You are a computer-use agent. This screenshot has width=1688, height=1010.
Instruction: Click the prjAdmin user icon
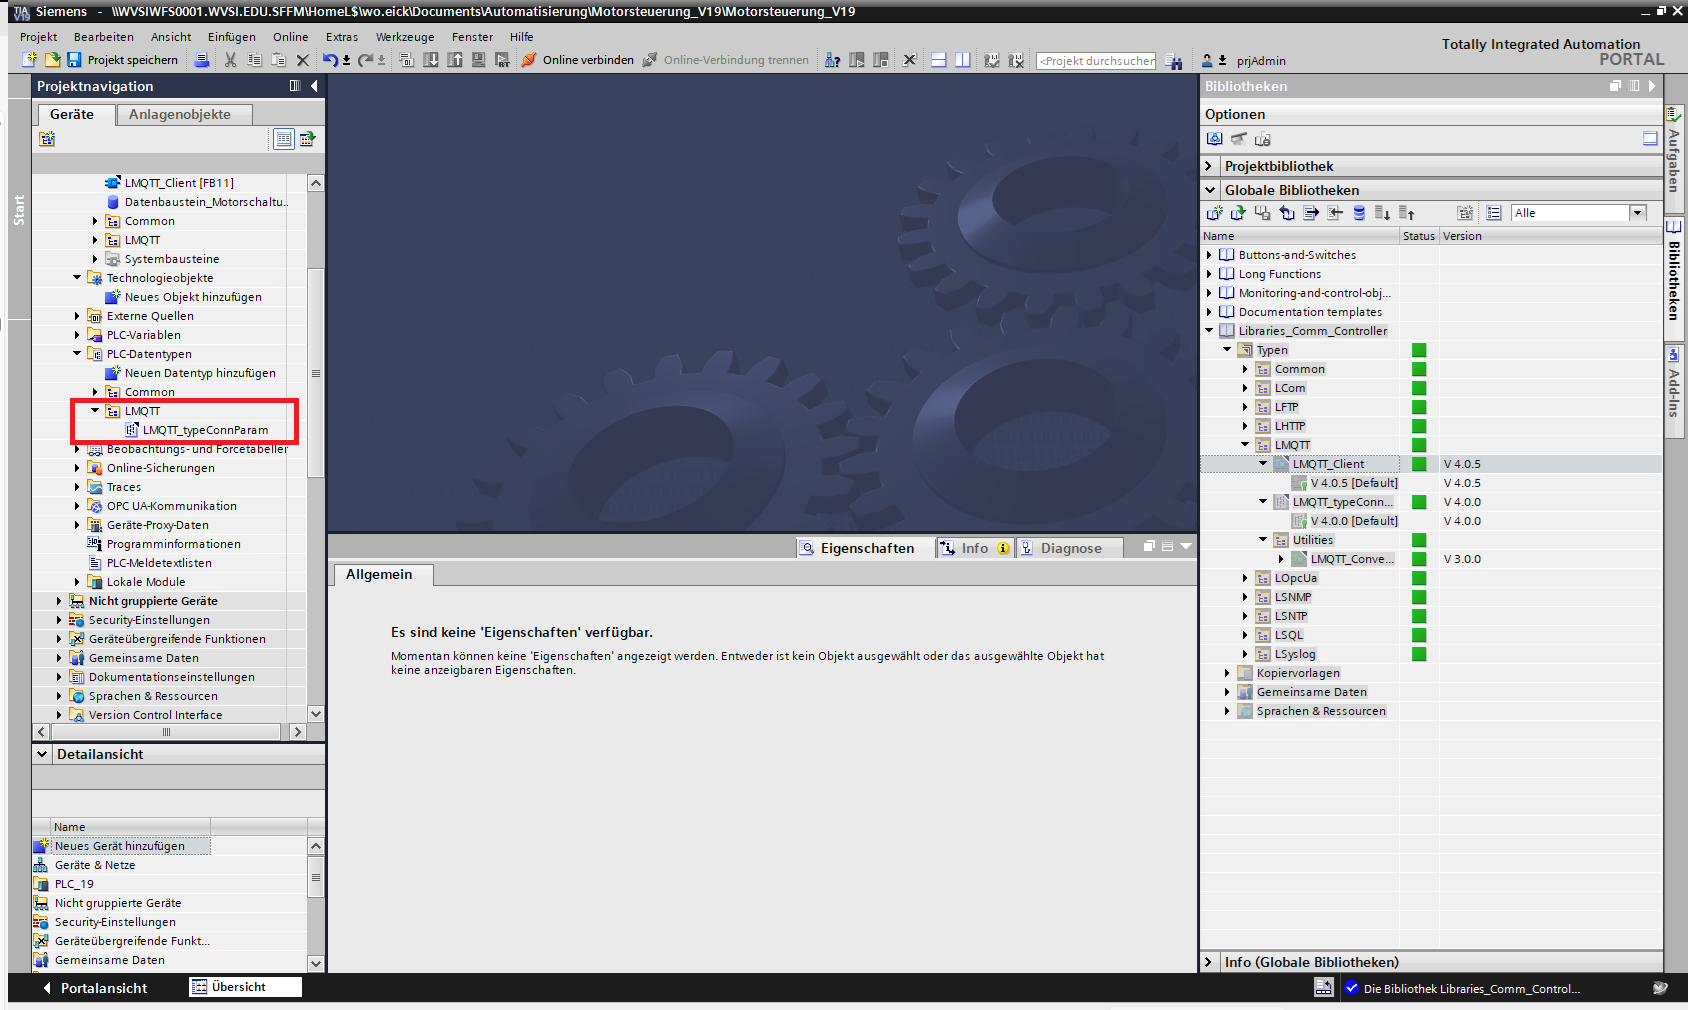click(x=1207, y=60)
